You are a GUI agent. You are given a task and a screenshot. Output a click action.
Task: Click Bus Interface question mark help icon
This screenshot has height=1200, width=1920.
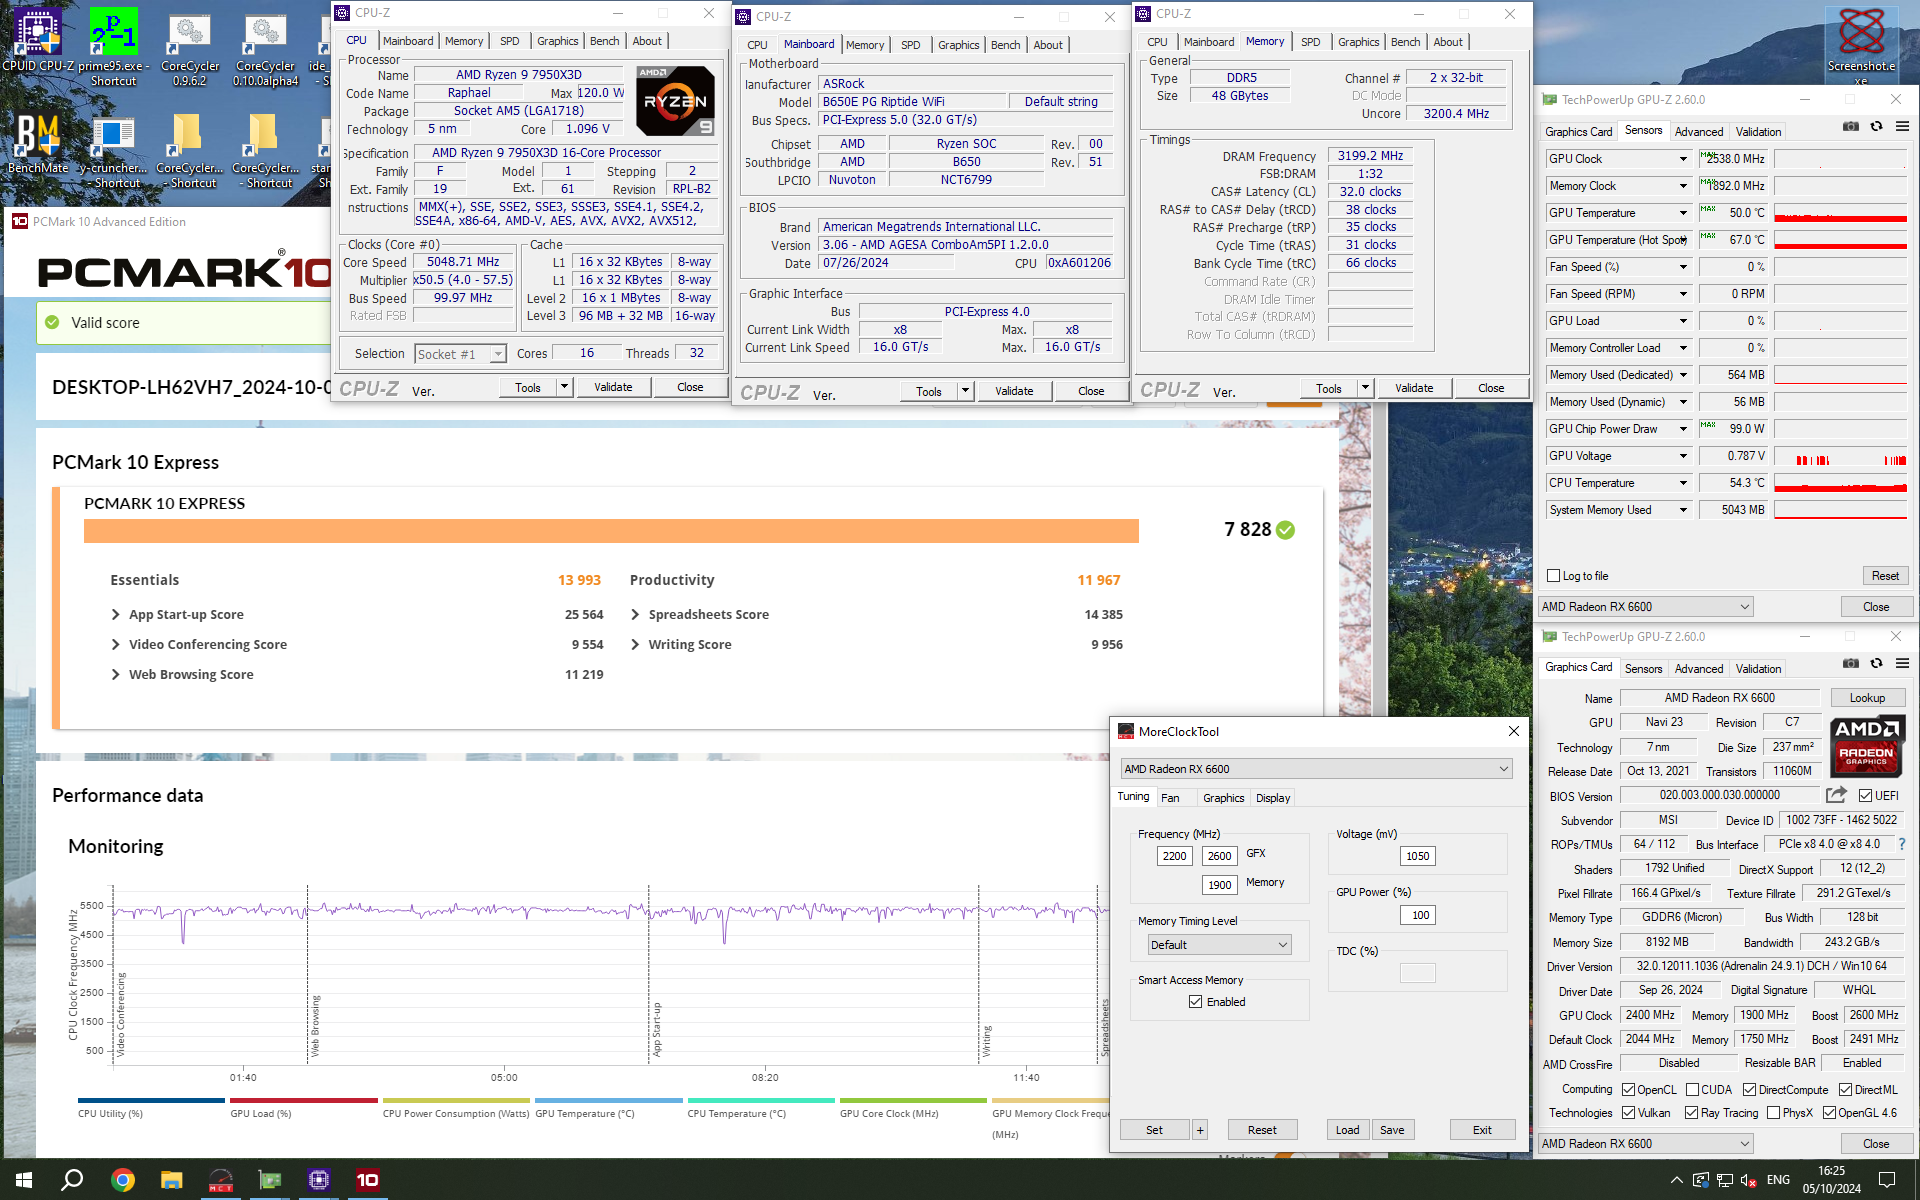point(1901,844)
